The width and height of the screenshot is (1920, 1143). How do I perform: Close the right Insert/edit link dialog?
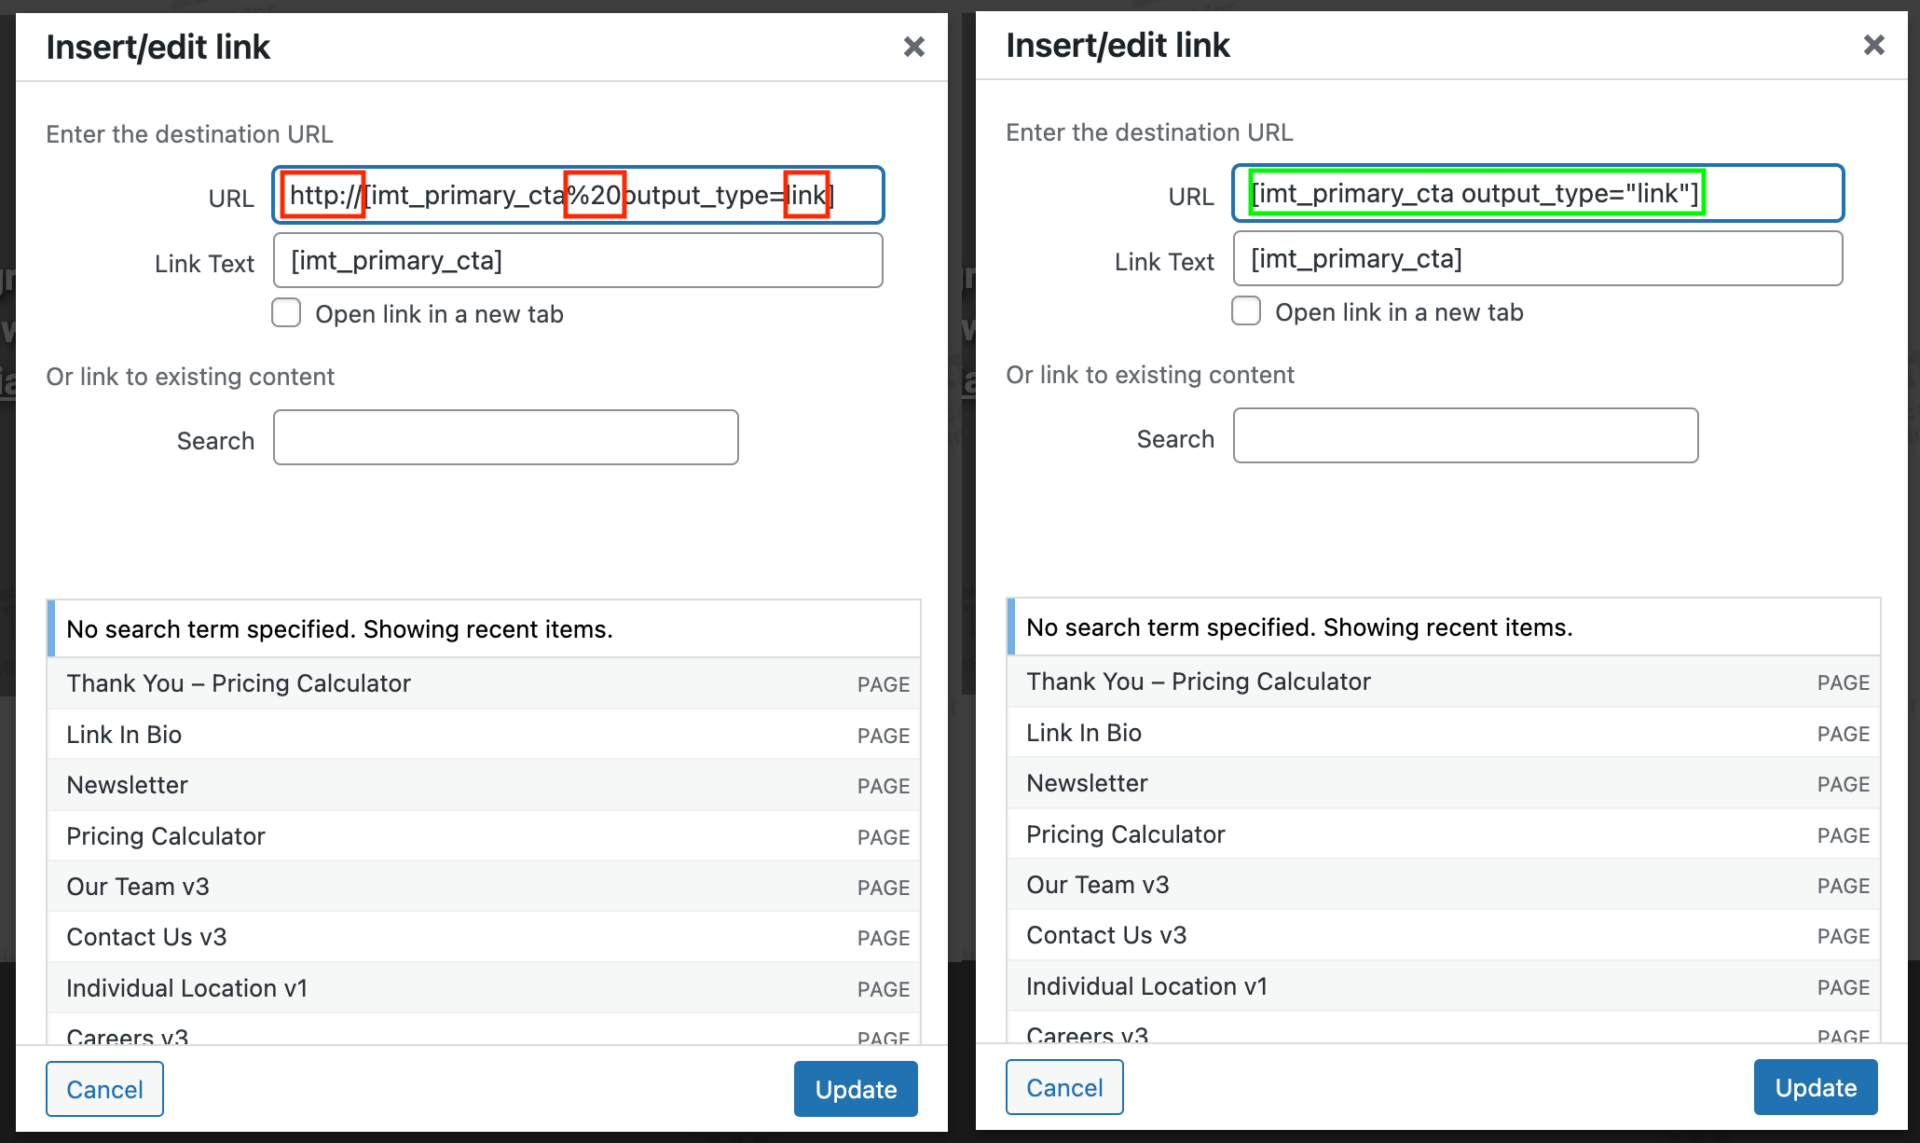1873,45
